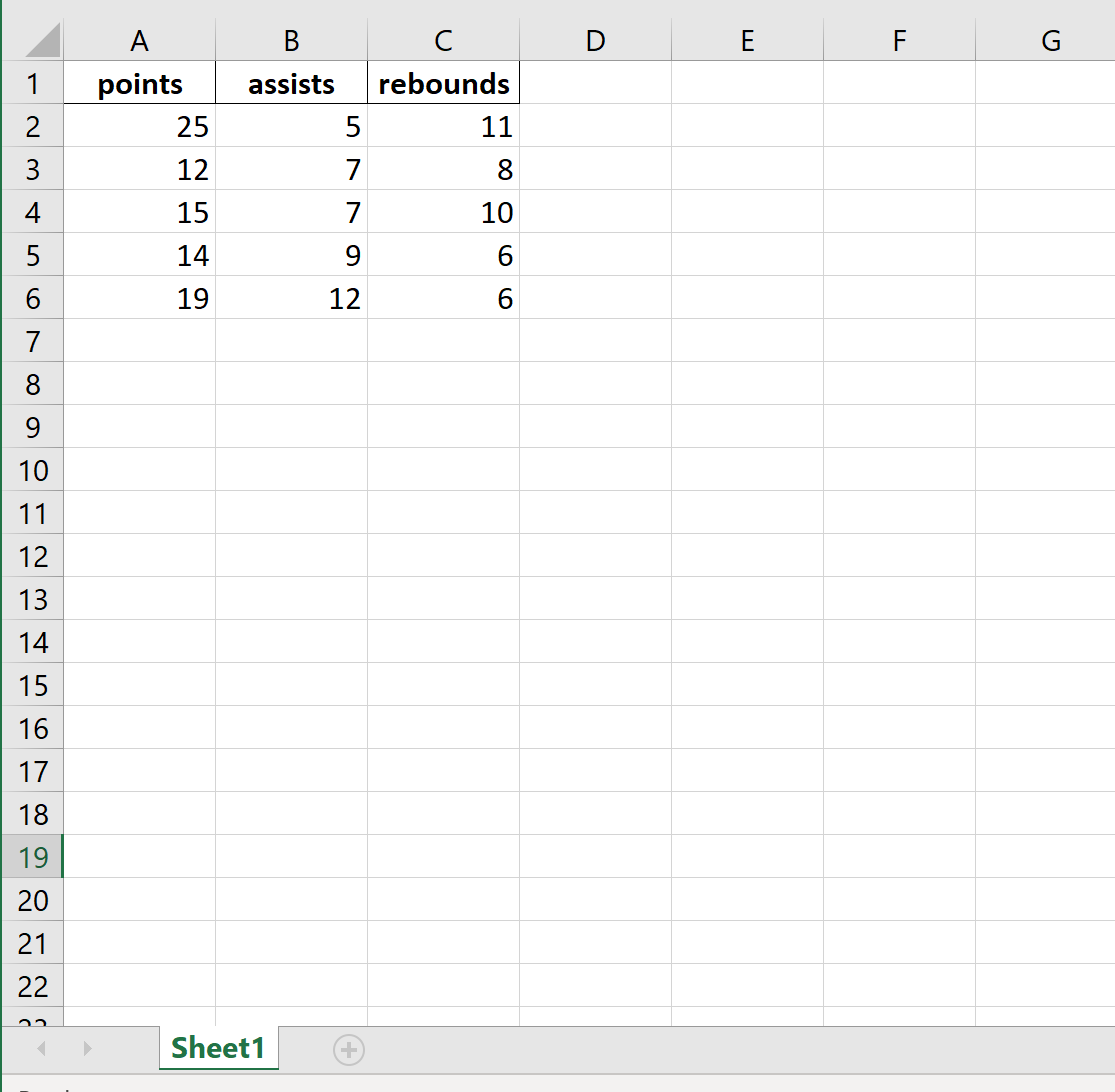Select cell containing 25 in points column
Image resolution: width=1115 pixels, height=1092 pixels.
(139, 126)
